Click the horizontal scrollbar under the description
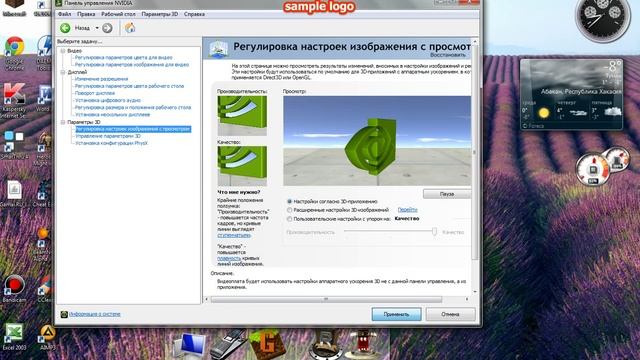640x360 pixels. click(326, 299)
